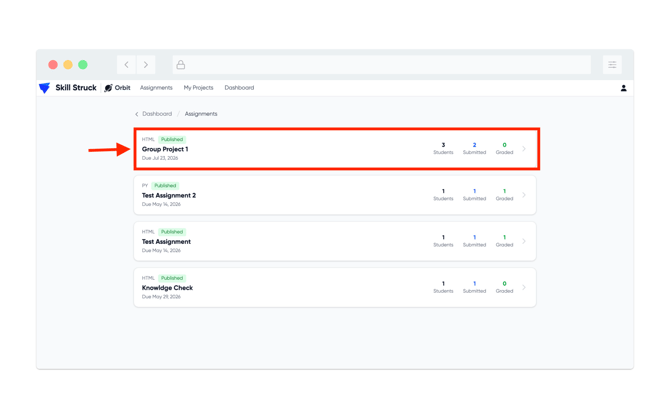The width and height of the screenshot is (670, 418).
Task: Open the browser settings sliders icon
Action: [x=612, y=65]
